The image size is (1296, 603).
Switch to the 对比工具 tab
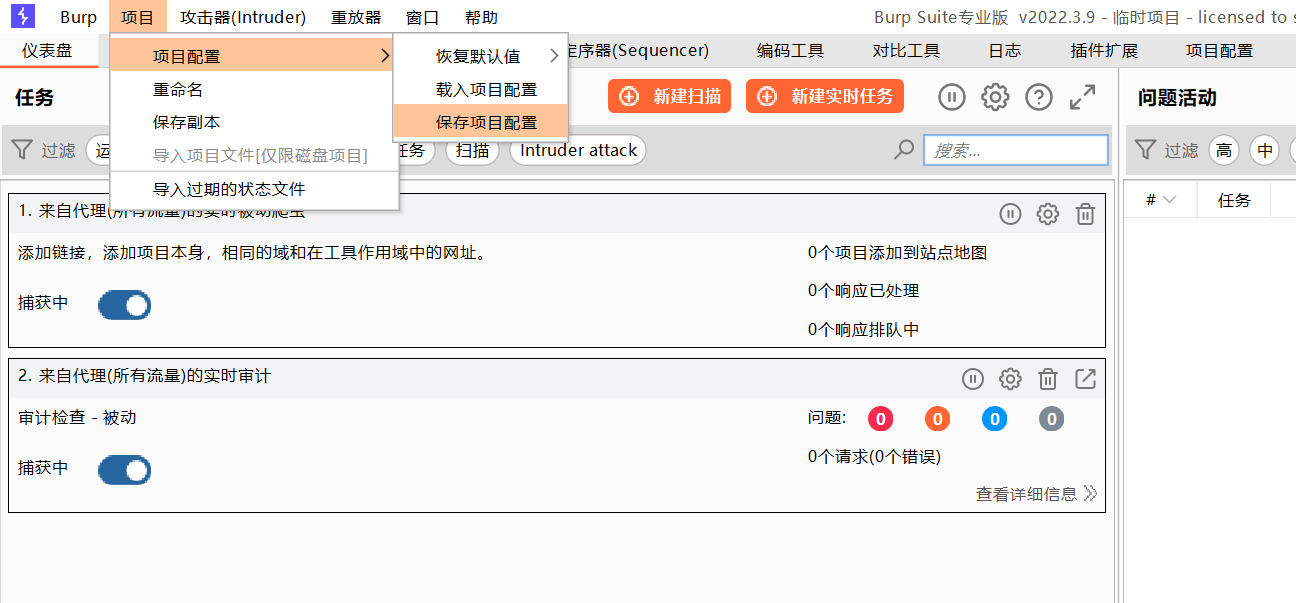click(x=906, y=50)
